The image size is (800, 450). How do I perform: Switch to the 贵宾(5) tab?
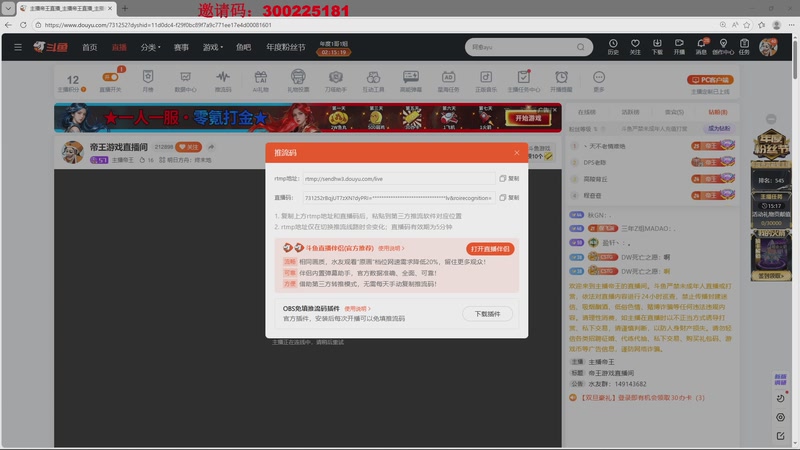pos(674,112)
